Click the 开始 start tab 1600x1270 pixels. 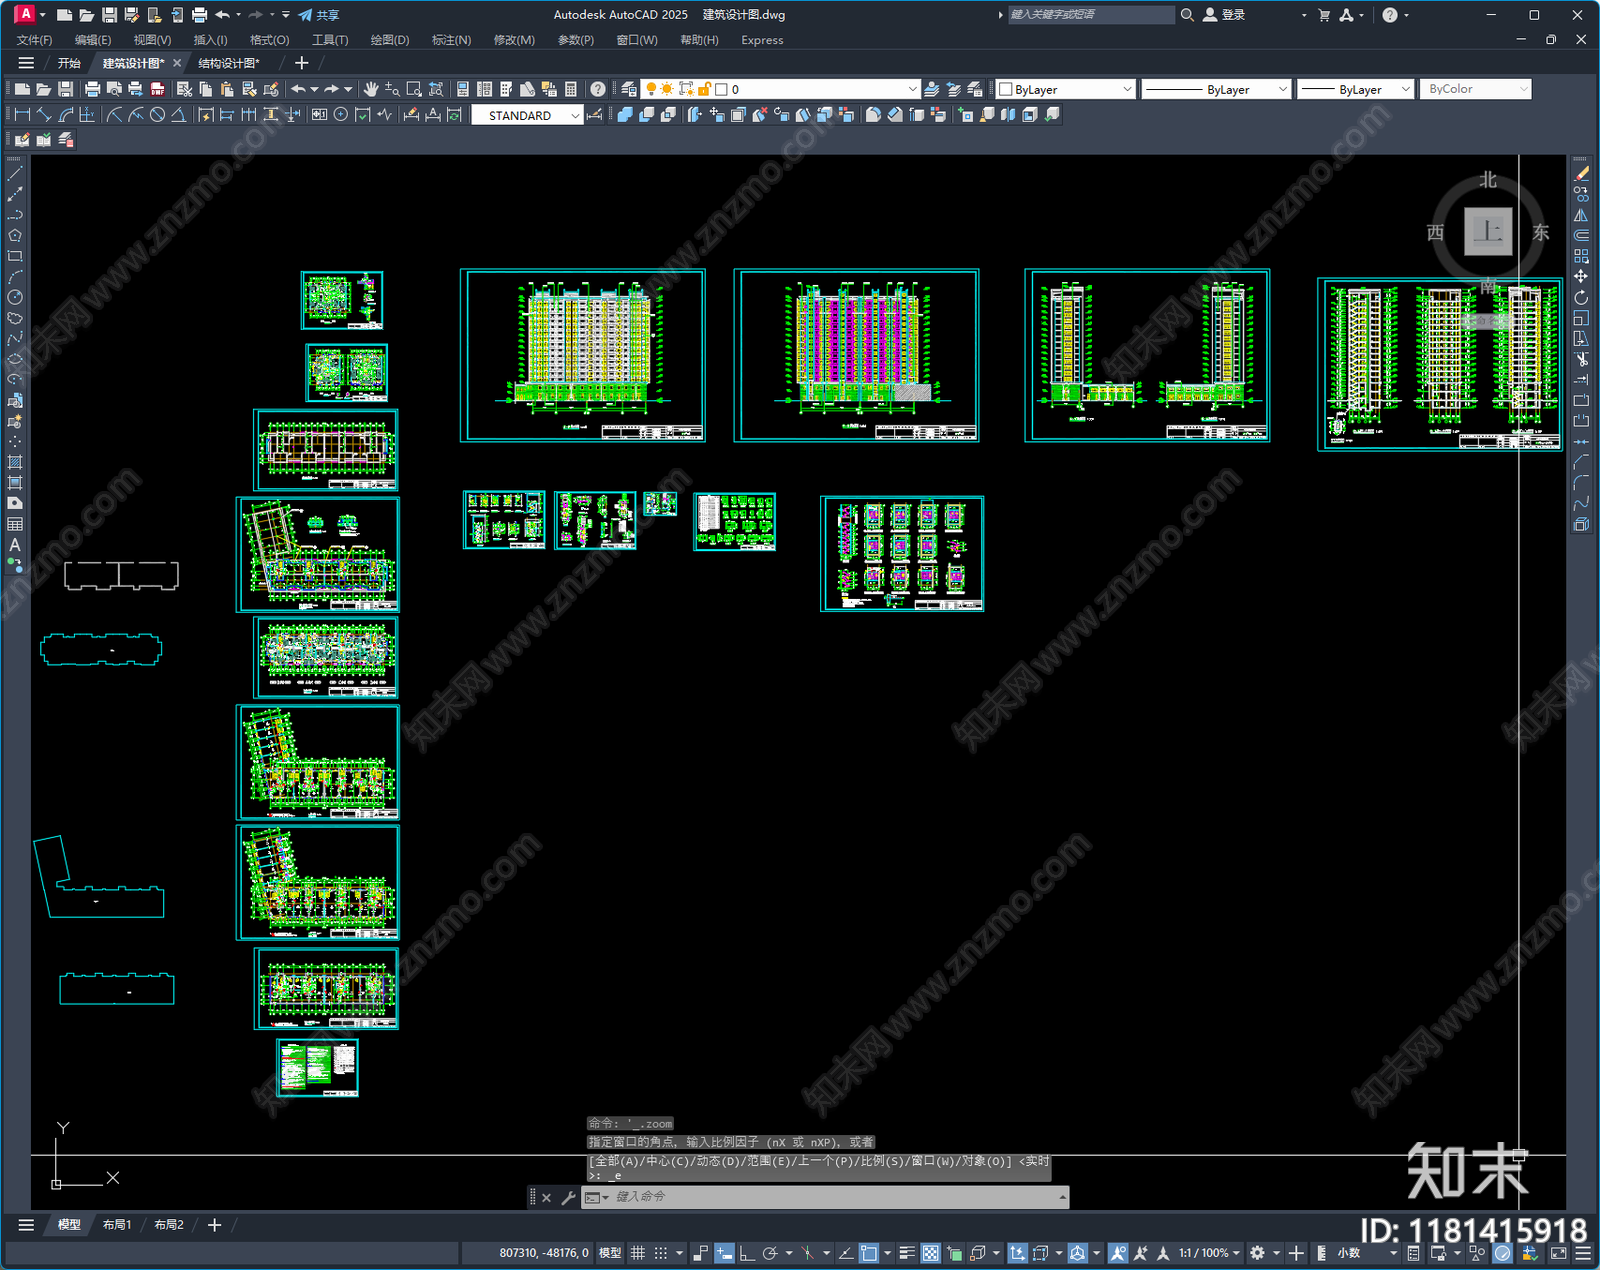[x=69, y=63]
